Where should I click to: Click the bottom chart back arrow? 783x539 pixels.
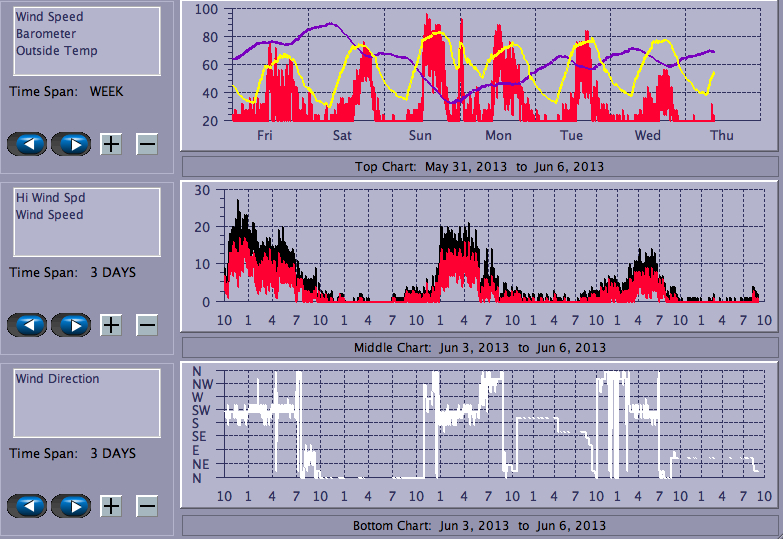coord(27,506)
